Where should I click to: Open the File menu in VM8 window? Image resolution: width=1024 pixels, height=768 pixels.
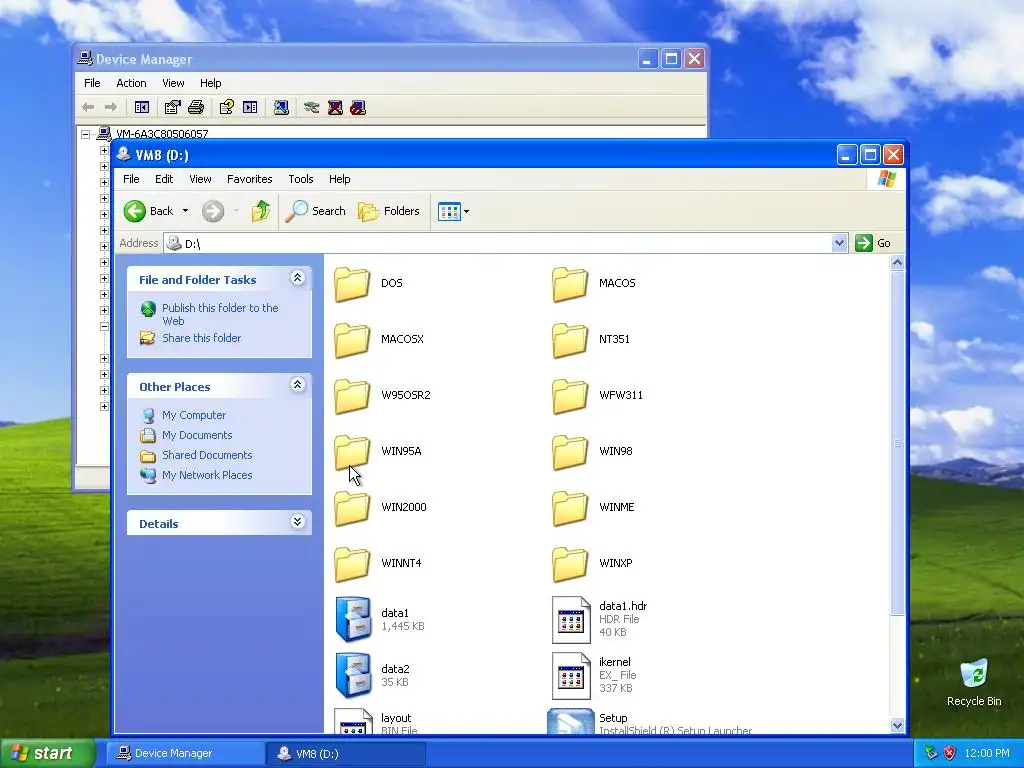tap(131, 179)
